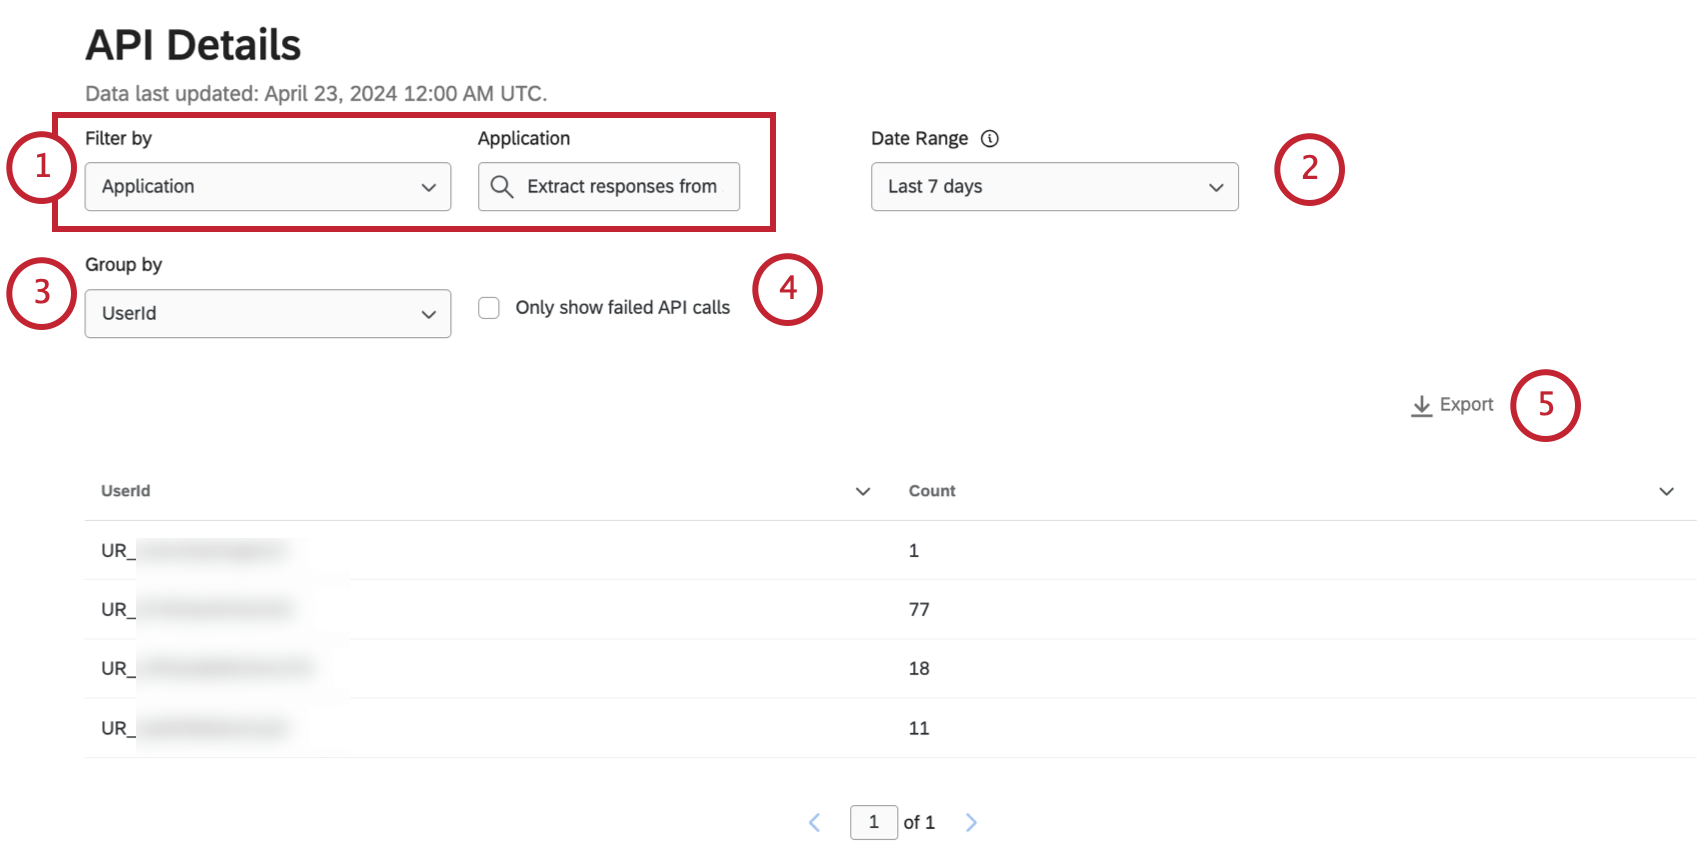The height and width of the screenshot is (850, 1700).
Task: Click the search magnifier icon in Application field
Action: pos(502,187)
